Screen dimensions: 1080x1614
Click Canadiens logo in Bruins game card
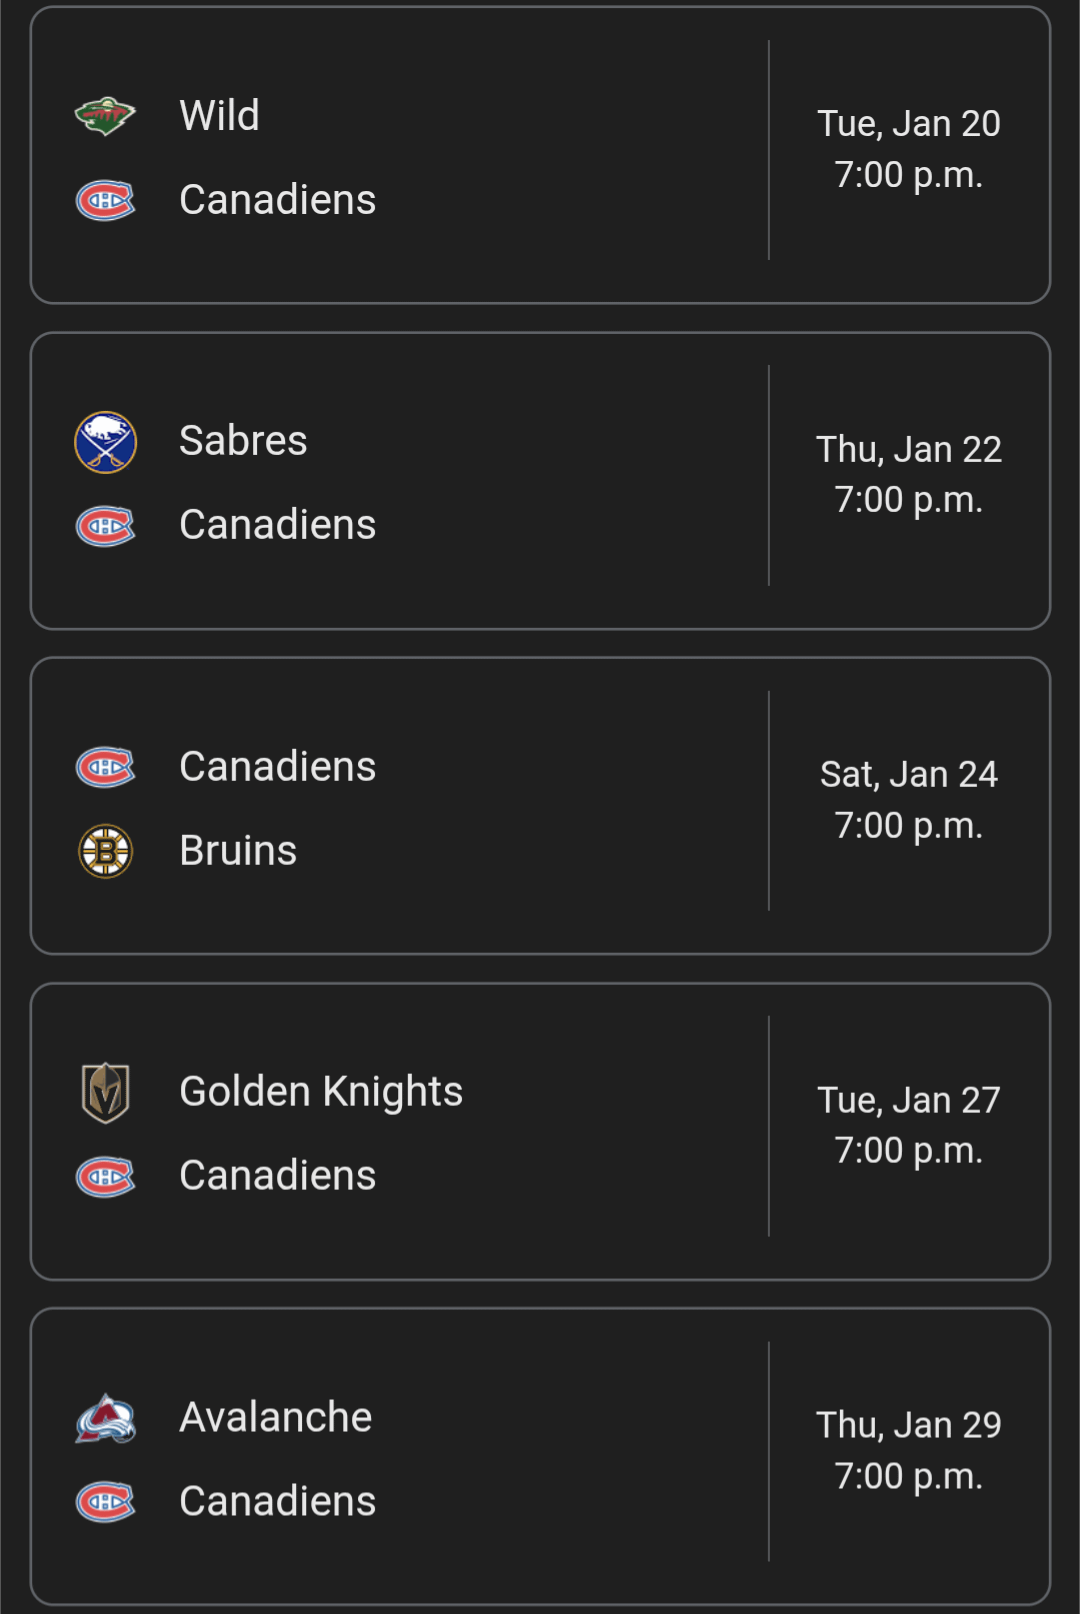click(x=105, y=767)
